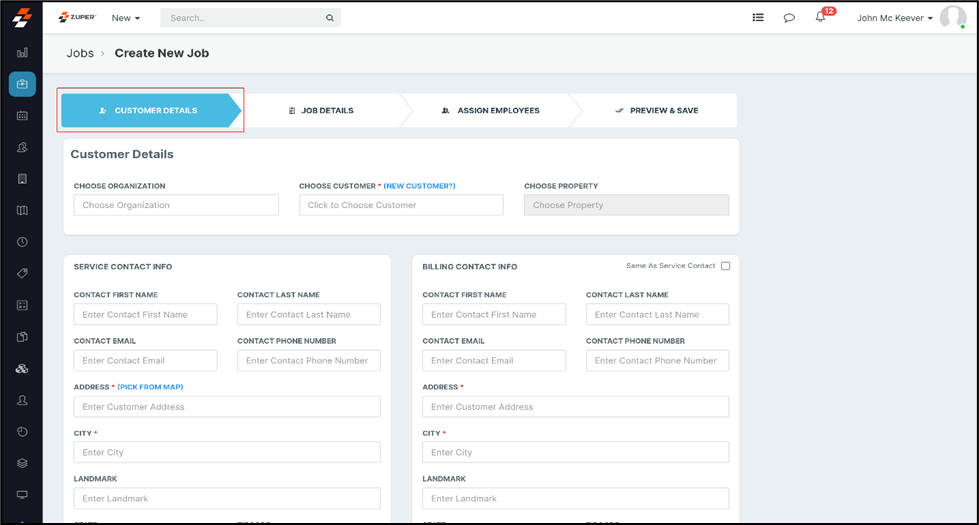979x525 pixels.
Task: Open the chat messages icon
Action: pos(789,18)
